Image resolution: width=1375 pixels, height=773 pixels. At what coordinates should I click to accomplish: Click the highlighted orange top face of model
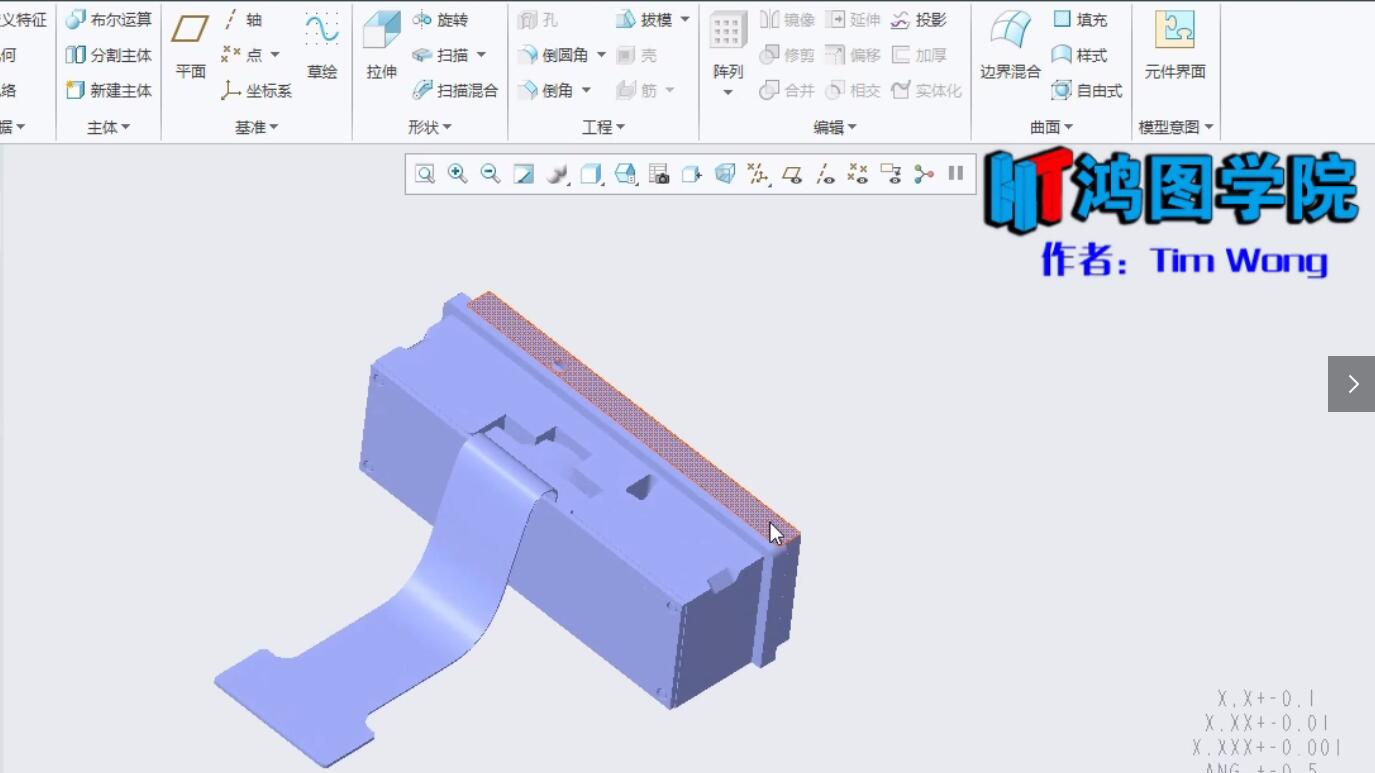pyautogui.click(x=630, y=410)
